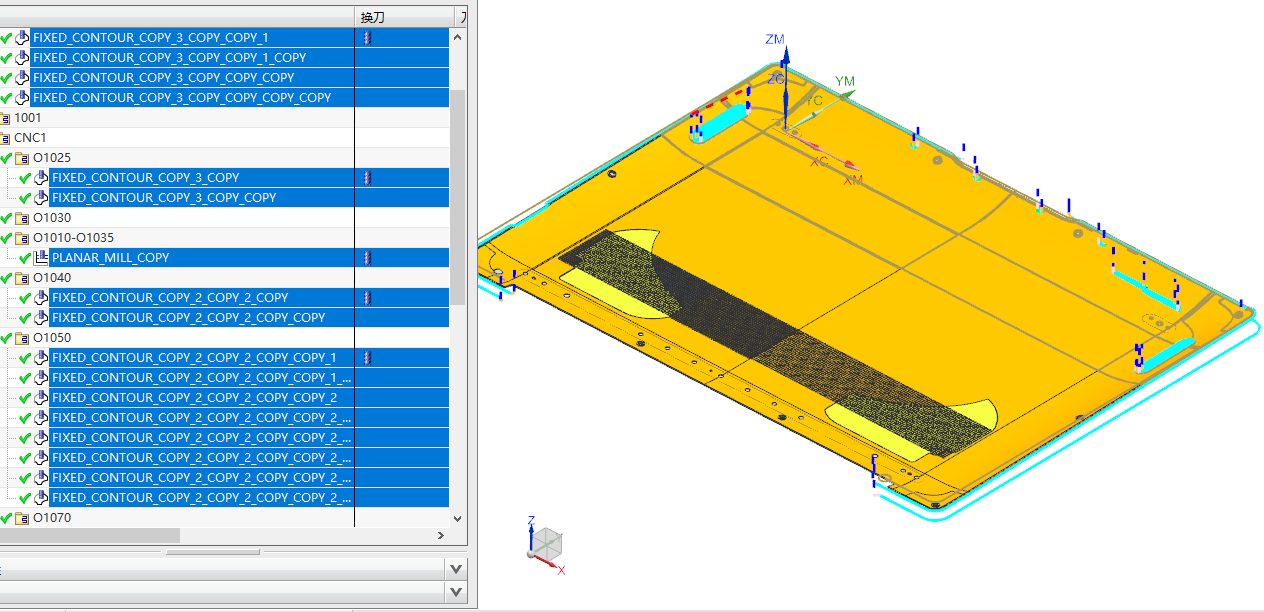Click the ZM axis arrowhead of the coordinate system
1264x612 pixels.
tap(785, 54)
